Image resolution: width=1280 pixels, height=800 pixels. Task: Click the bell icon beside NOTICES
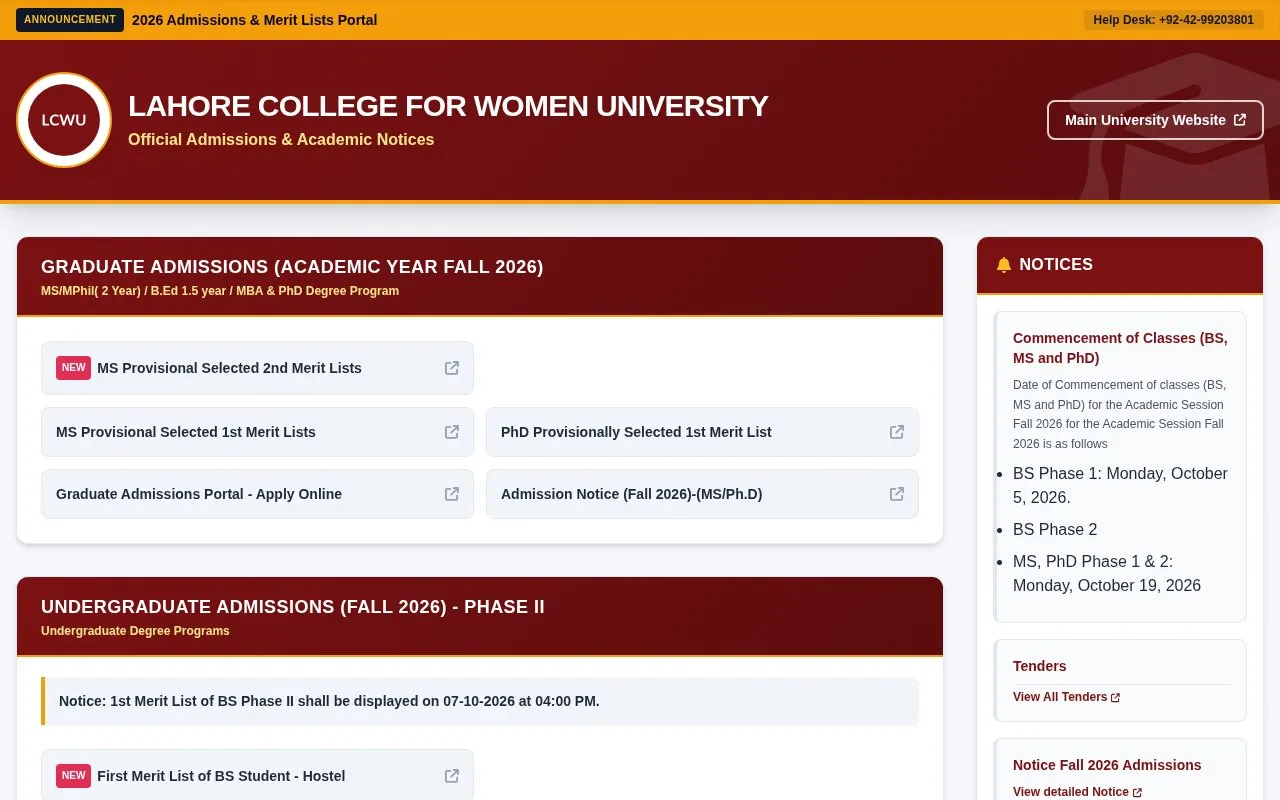[x=1004, y=265]
